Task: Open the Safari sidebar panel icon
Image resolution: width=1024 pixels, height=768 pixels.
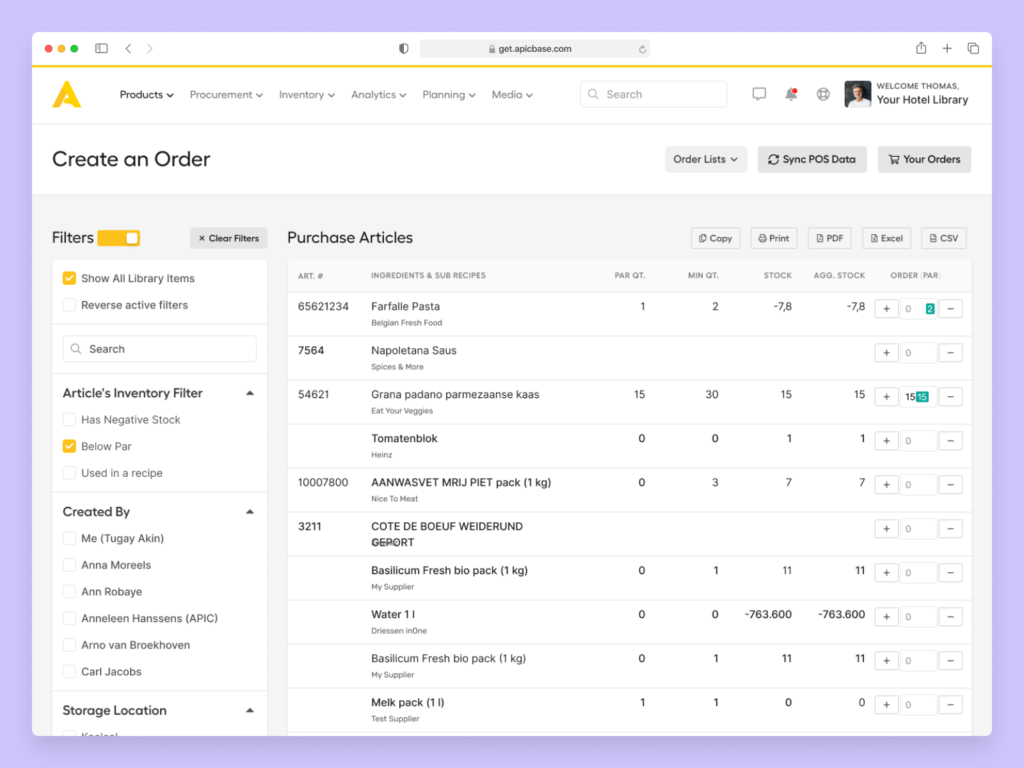Action: [x=101, y=48]
